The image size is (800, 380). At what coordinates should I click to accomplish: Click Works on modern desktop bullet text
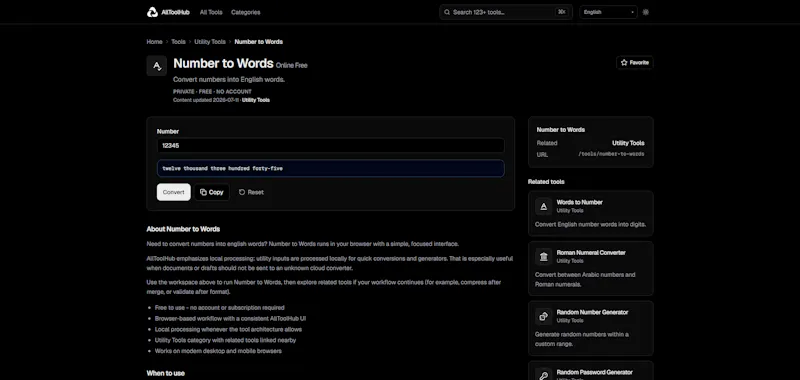pos(218,351)
